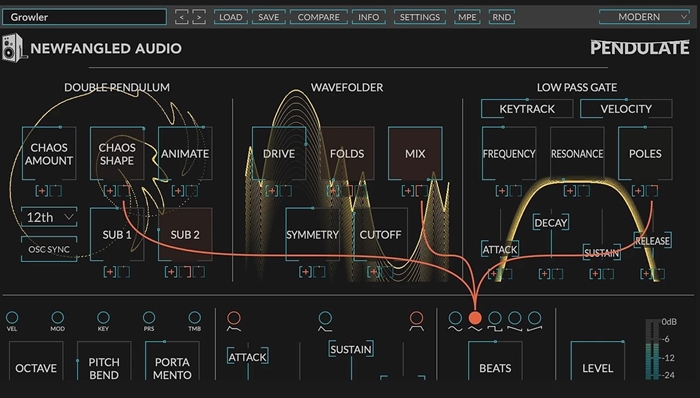Click the SAVE preset button
The image size is (700, 398).
[268, 17]
